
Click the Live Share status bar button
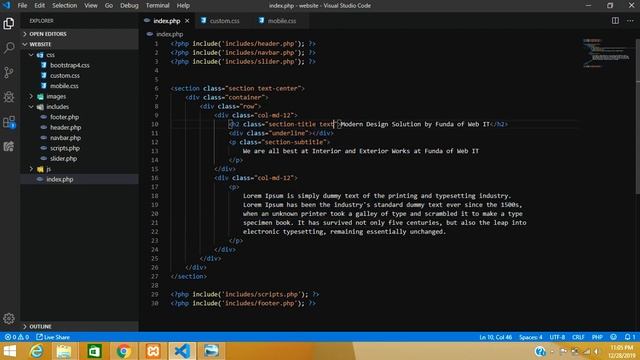[x=53, y=337]
